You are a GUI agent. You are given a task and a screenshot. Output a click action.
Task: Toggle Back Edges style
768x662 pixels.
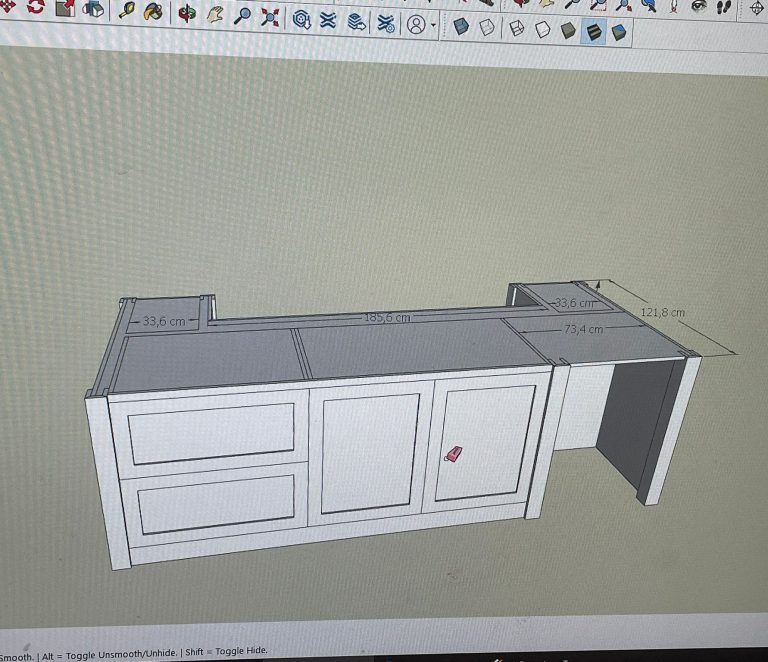(x=487, y=27)
